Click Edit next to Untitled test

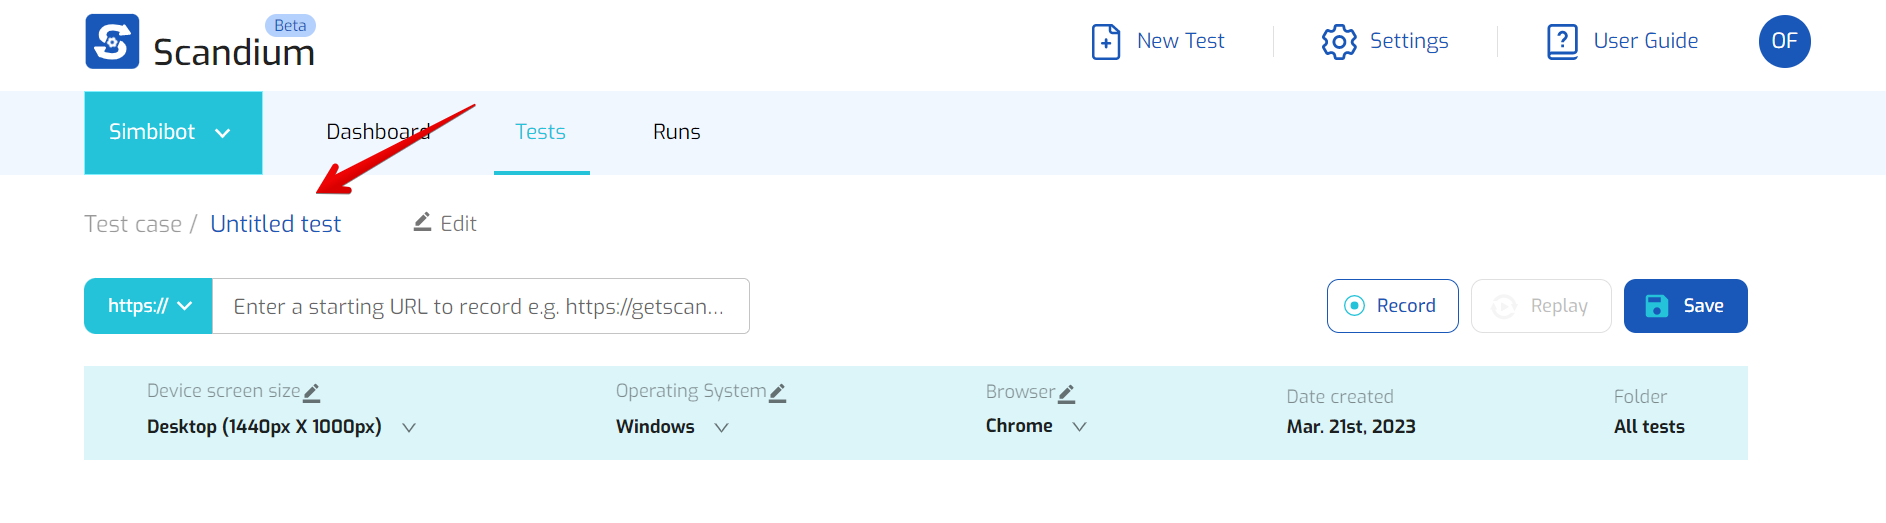click(x=446, y=224)
